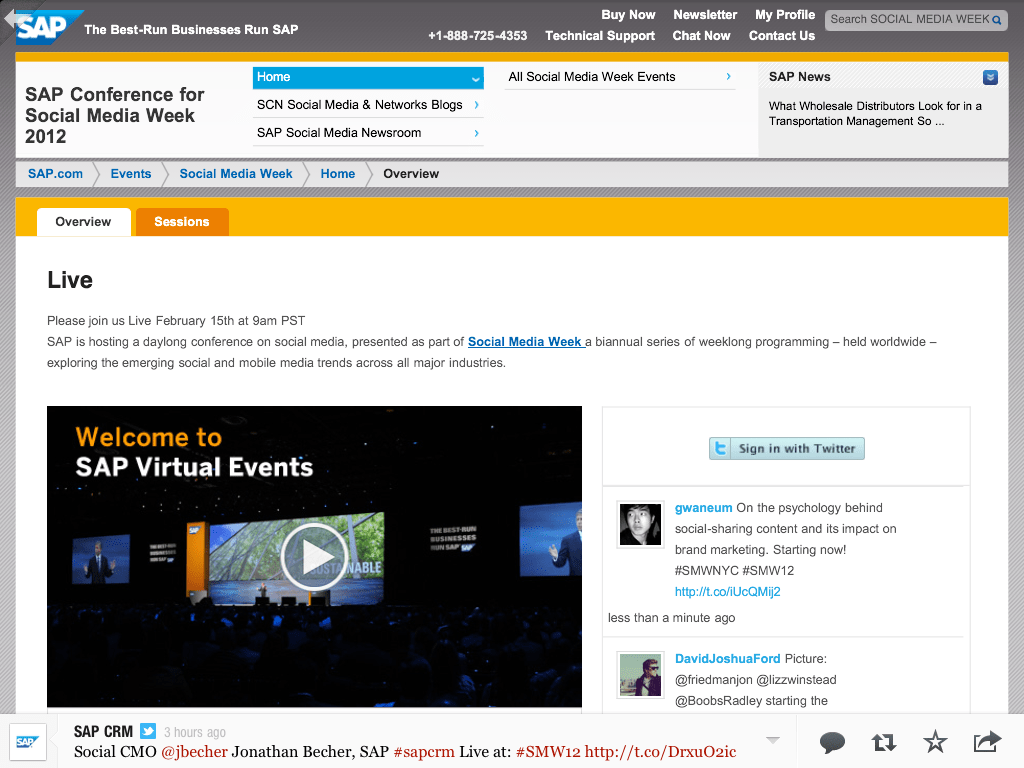Viewport: 1024px width, 768px height.
Task: Click SAP CRM account name
Action: click(x=103, y=731)
